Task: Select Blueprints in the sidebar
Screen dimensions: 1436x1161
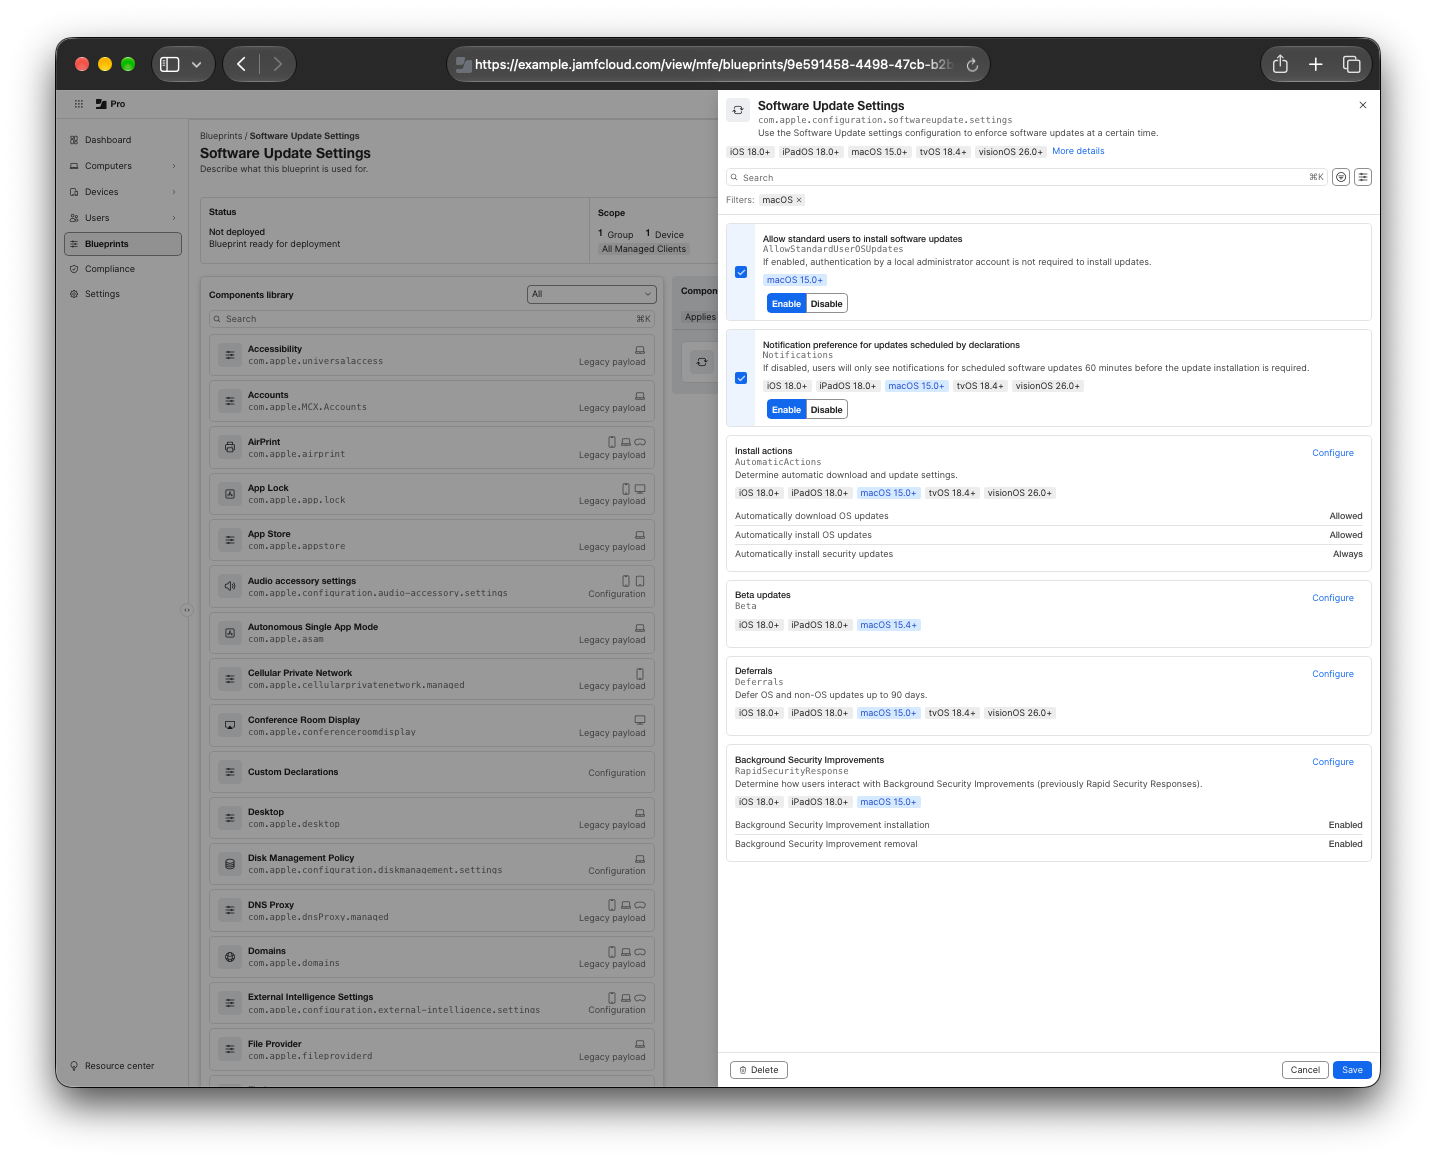Action: pos(123,244)
